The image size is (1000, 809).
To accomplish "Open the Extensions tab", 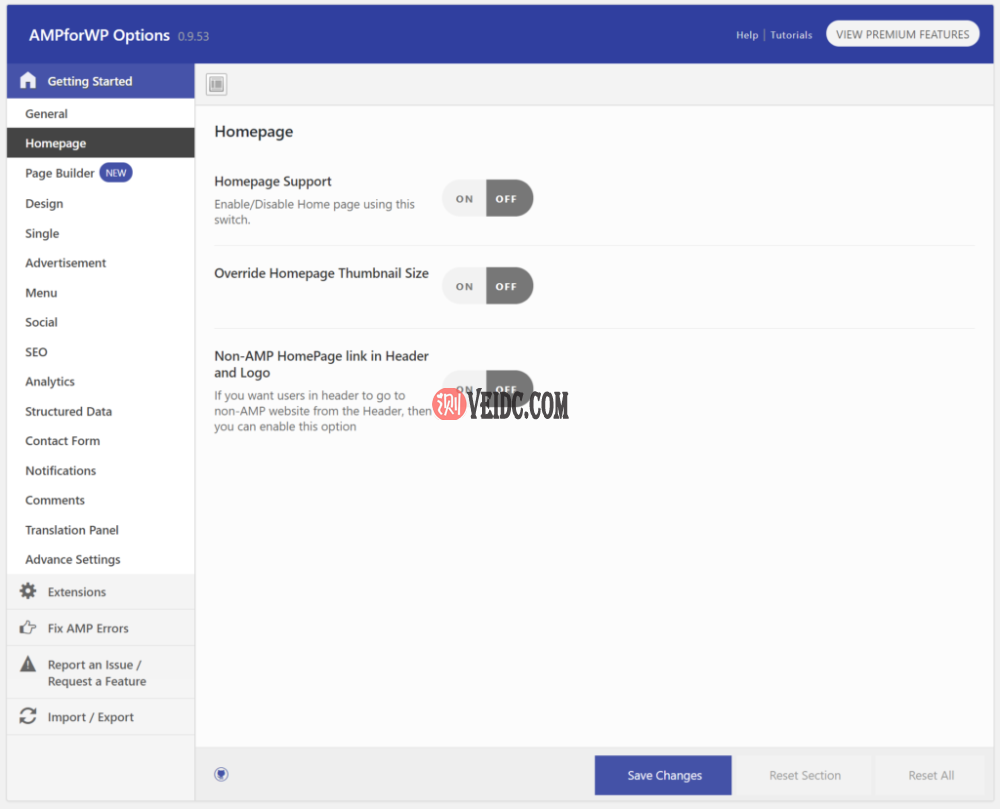I will [101, 592].
